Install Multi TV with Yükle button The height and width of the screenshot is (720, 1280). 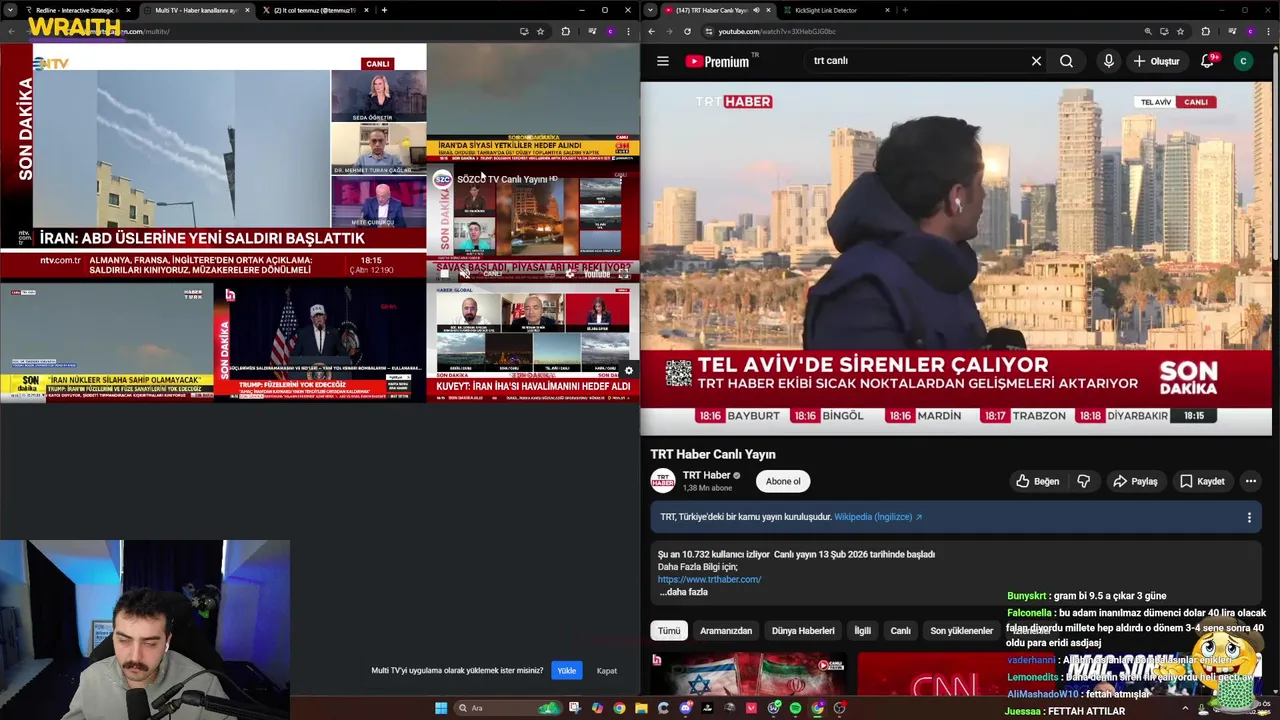point(567,671)
